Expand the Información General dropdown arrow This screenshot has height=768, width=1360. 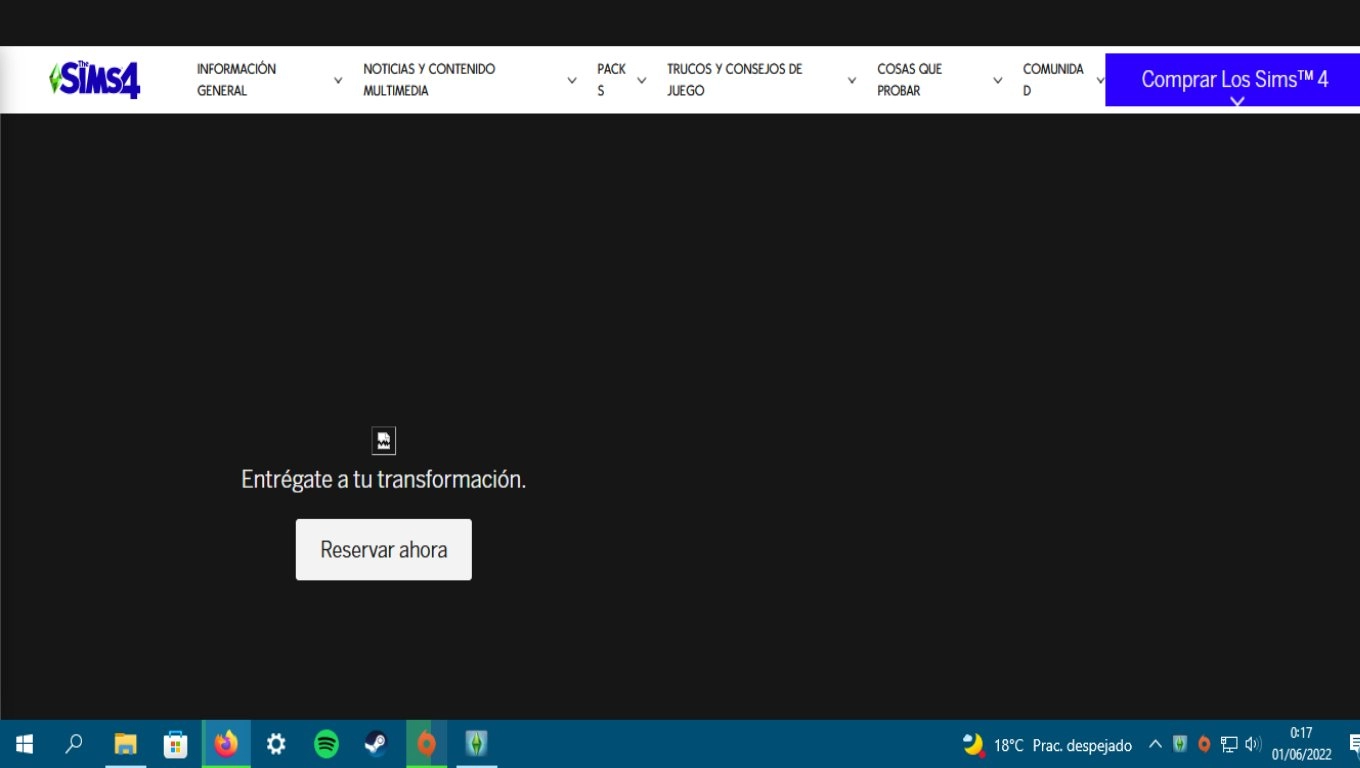click(x=338, y=80)
